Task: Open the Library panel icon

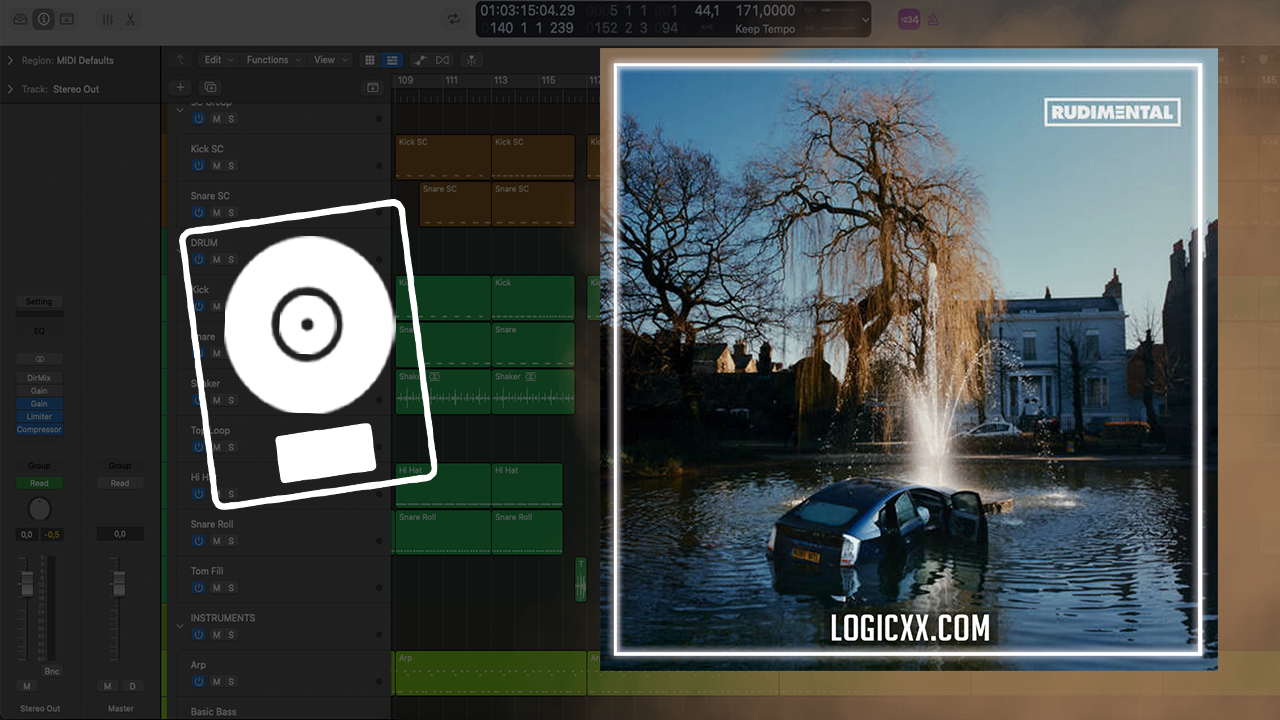Action: pyautogui.click(x=20, y=19)
